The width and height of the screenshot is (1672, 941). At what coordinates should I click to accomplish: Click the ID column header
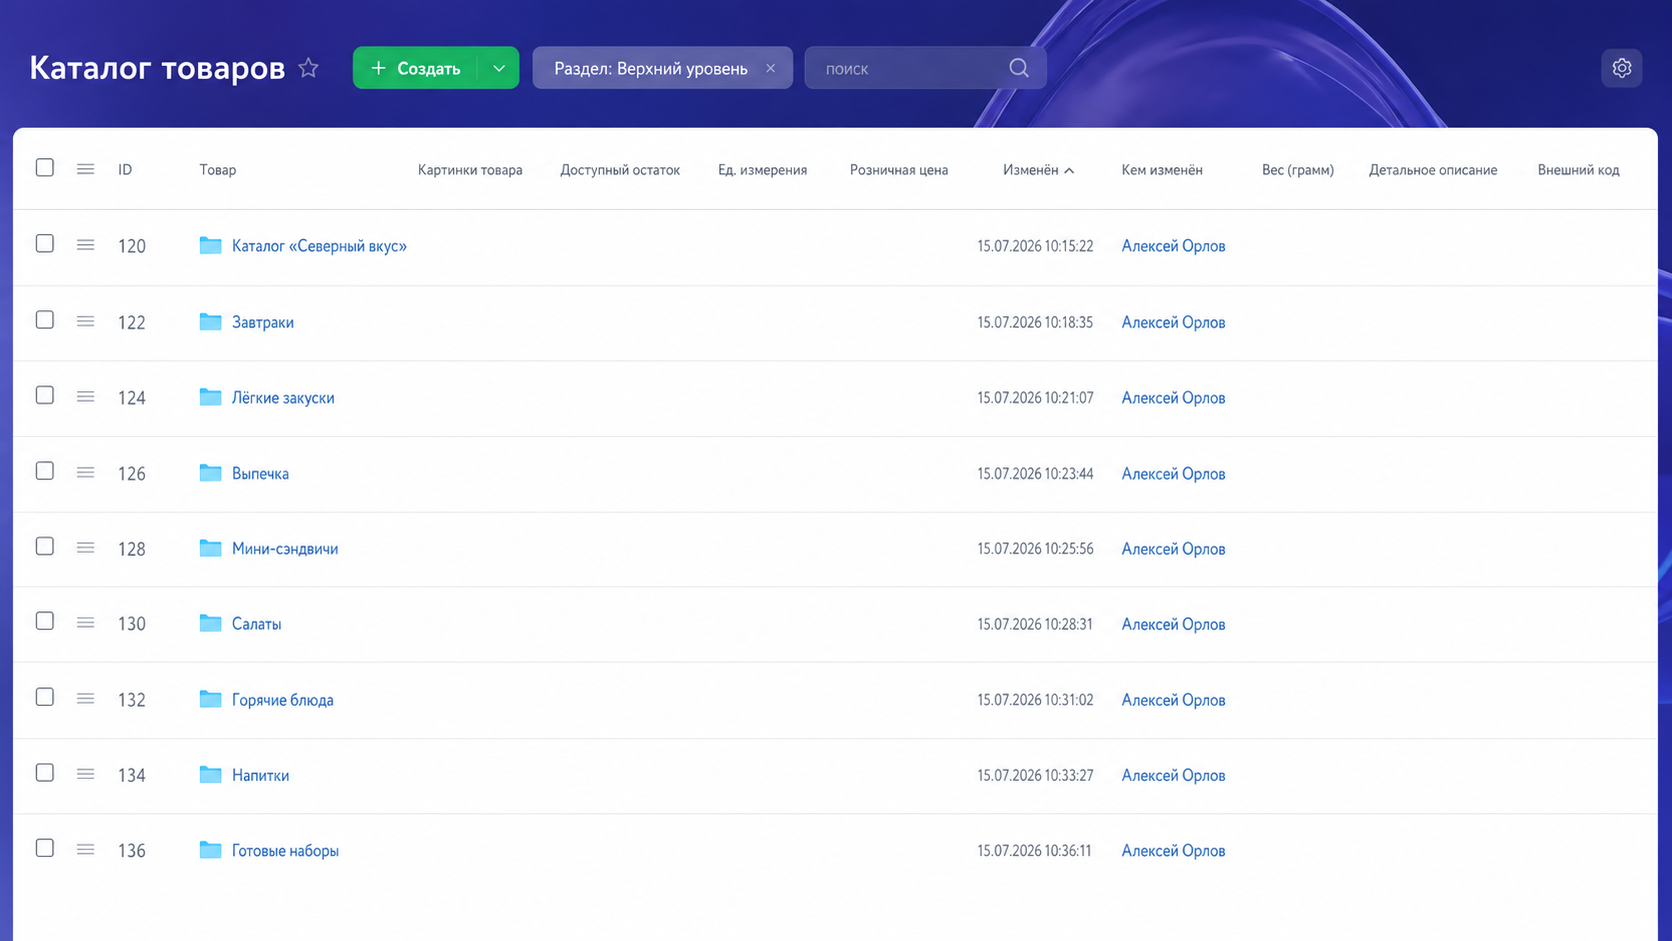coord(125,170)
